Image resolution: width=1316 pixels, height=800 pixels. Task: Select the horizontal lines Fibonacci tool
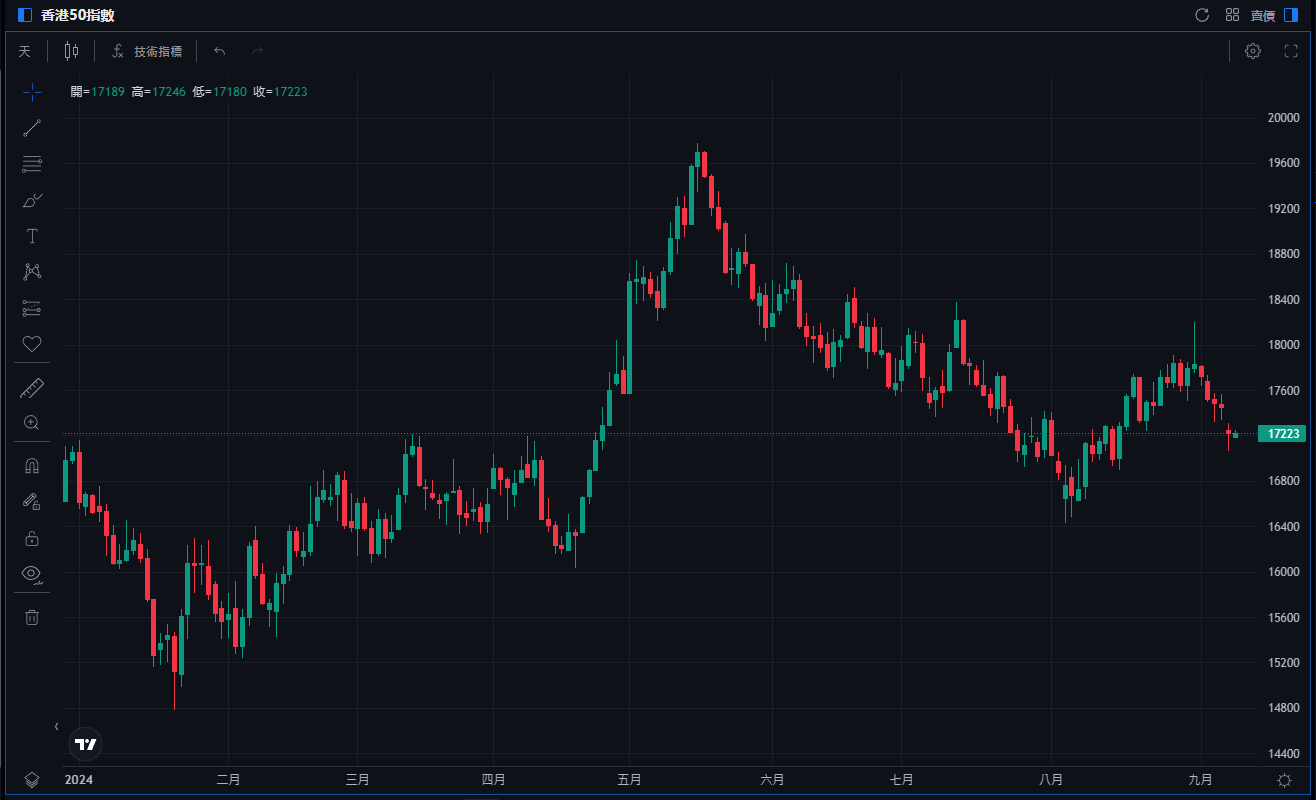[x=32, y=164]
